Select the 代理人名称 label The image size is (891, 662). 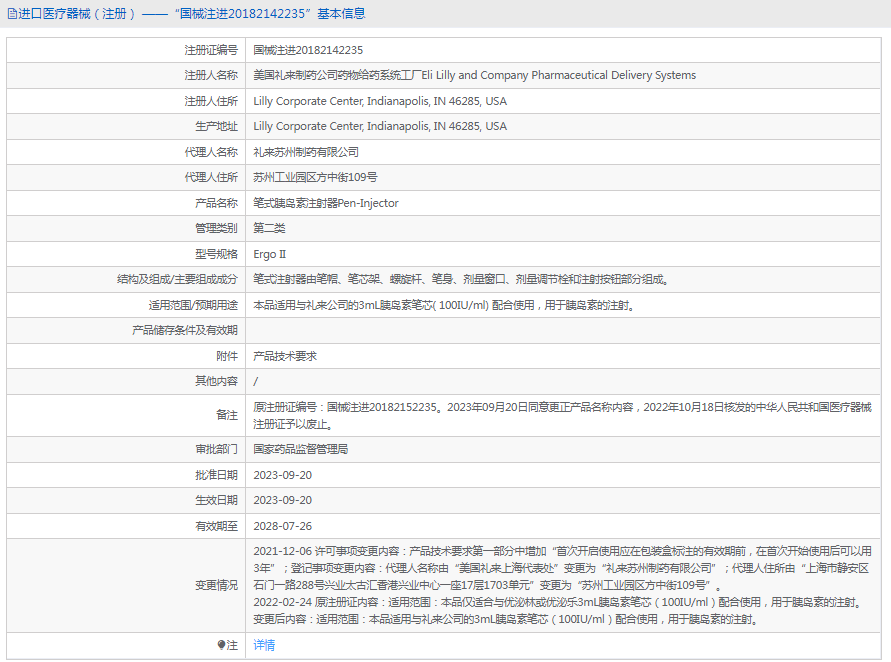[211, 152]
